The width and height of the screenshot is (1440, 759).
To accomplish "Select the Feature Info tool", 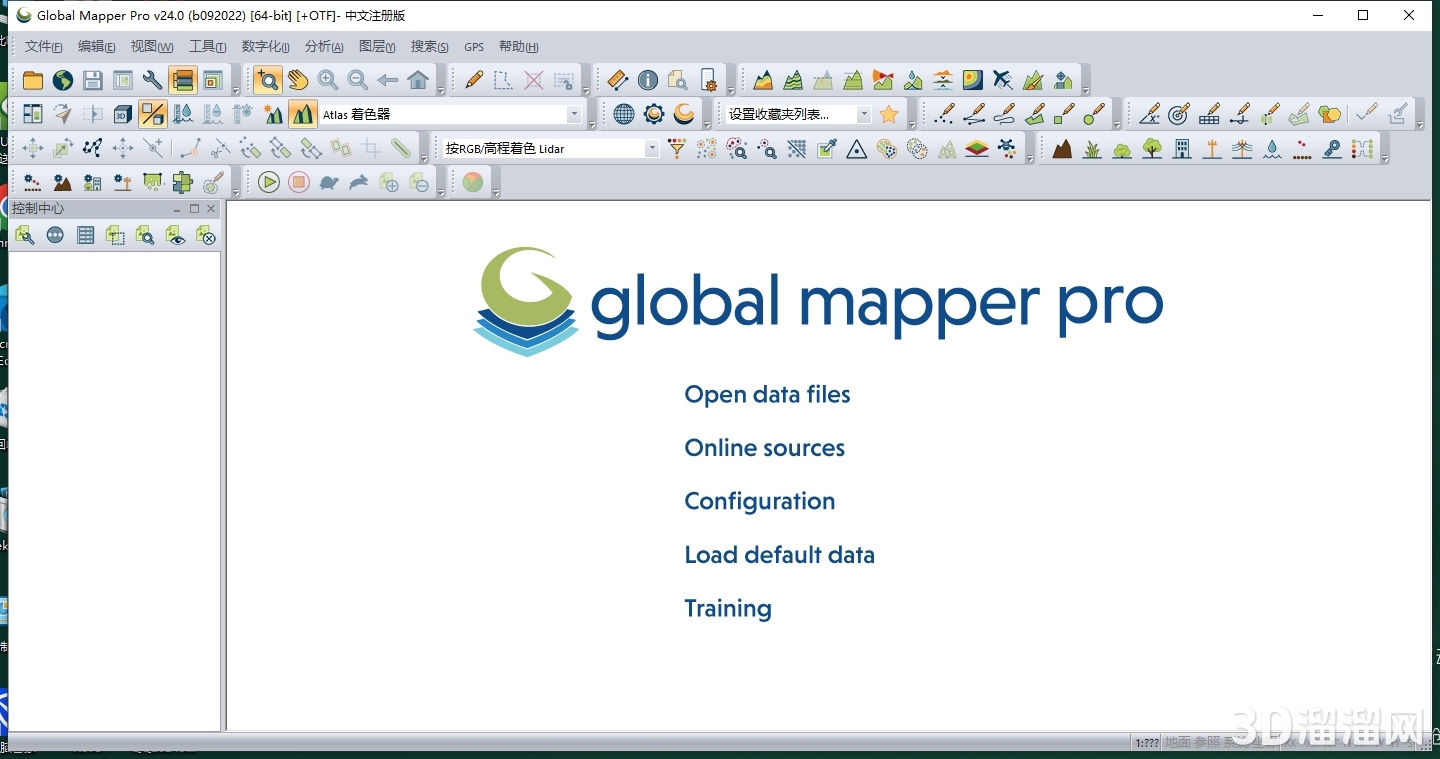I will [648, 80].
